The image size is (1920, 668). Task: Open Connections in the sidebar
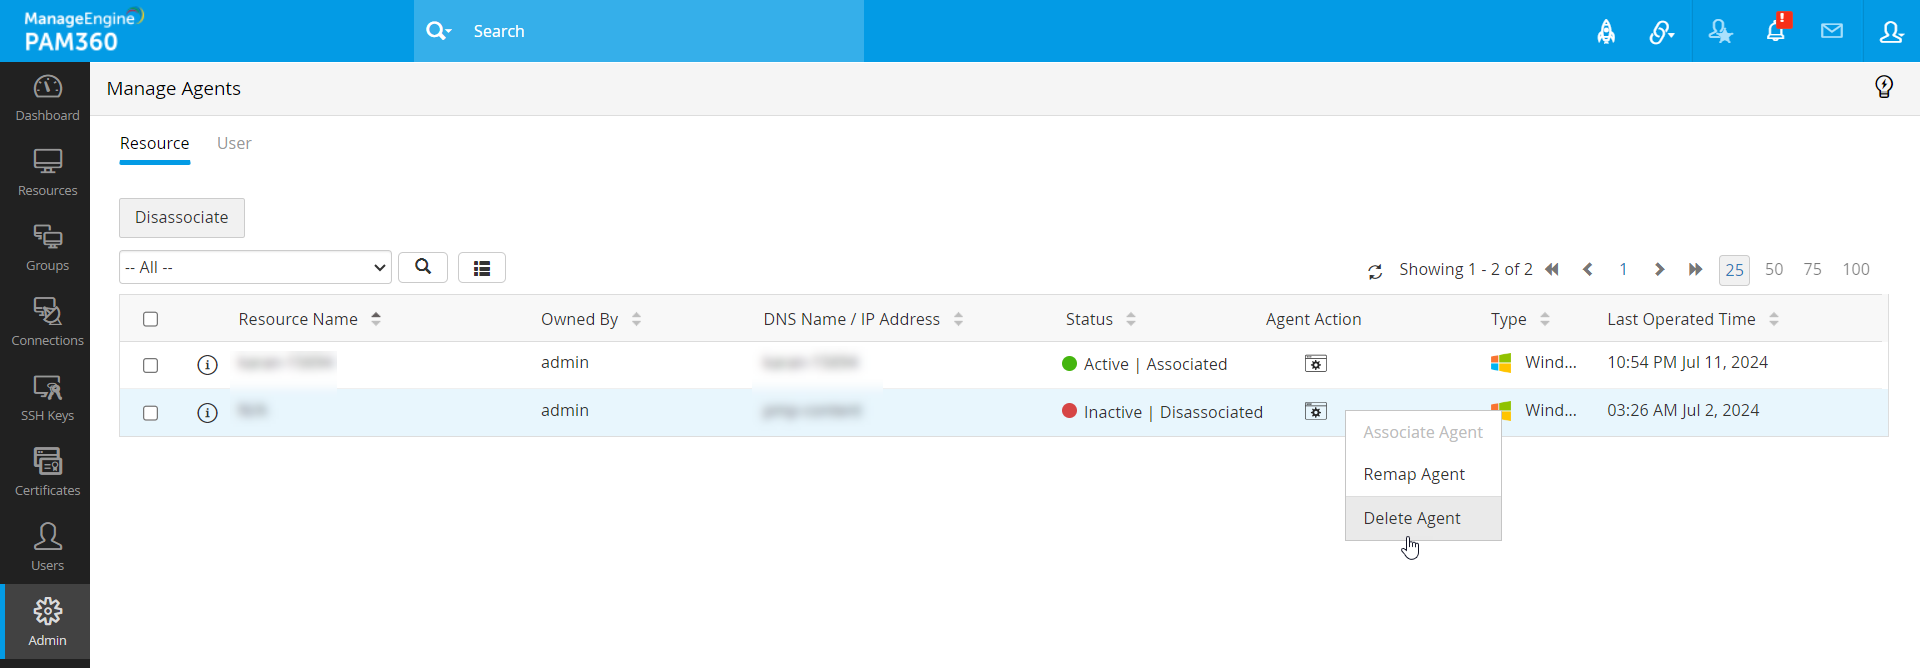(47, 323)
